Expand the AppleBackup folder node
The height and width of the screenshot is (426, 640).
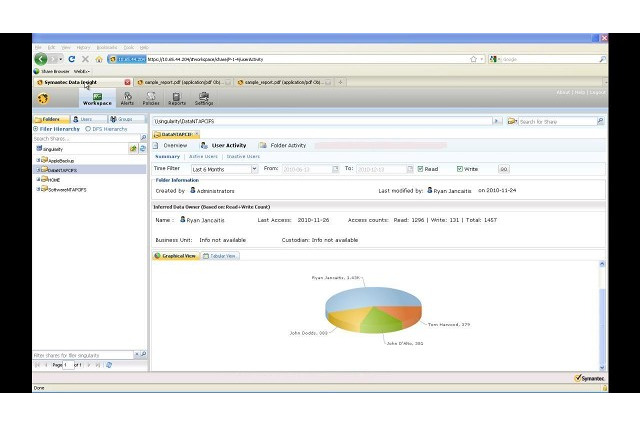pyautogui.click(x=38, y=160)
